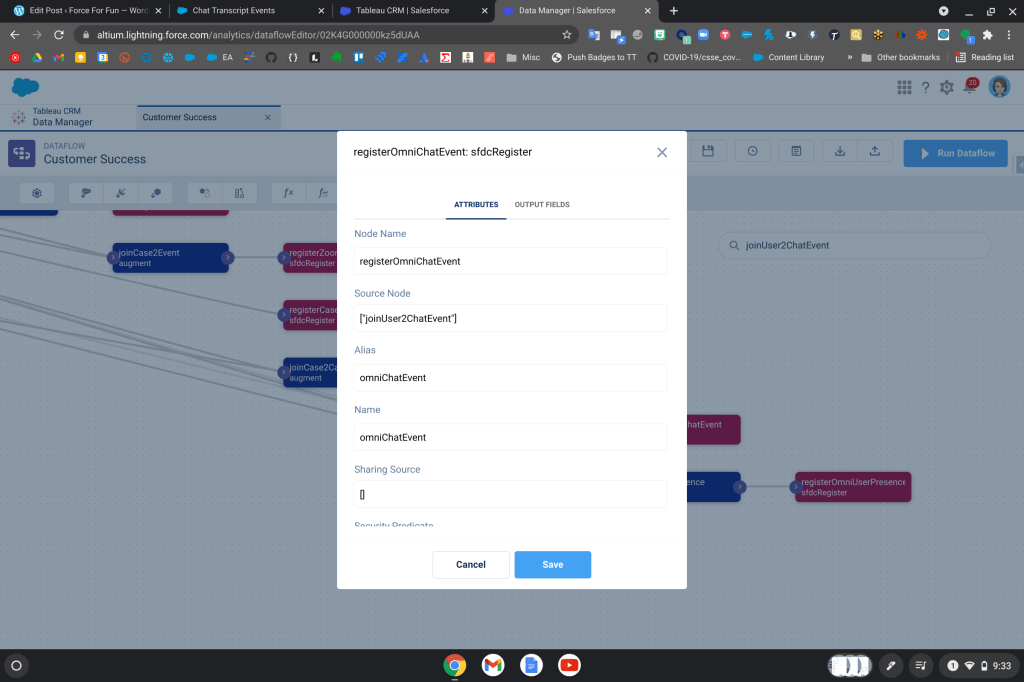
Task: Upload a dataflow JSON file
Action: (875, 151)
